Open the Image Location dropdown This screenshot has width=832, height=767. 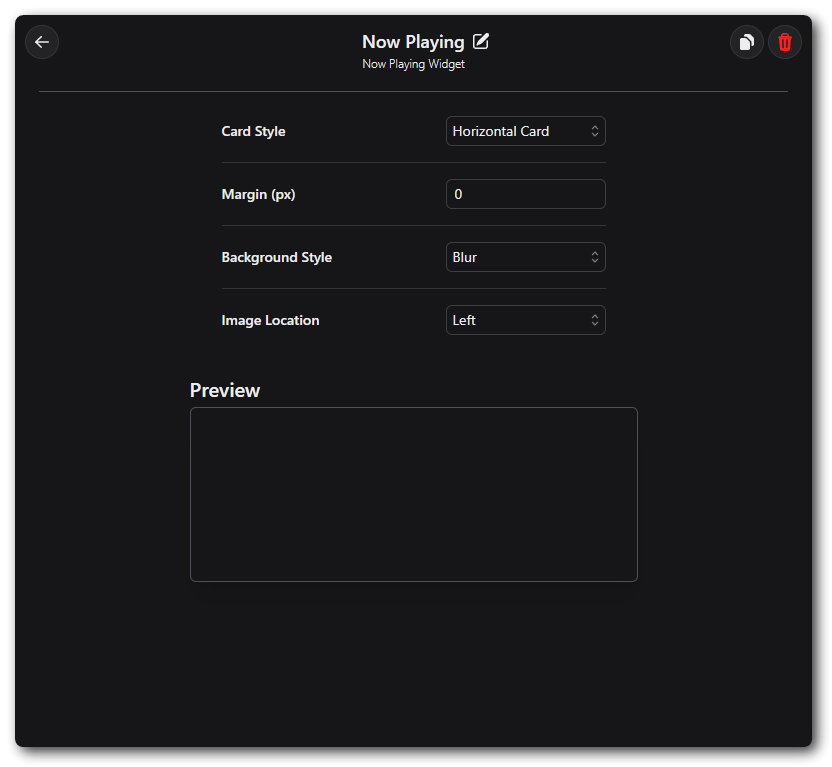525,320
